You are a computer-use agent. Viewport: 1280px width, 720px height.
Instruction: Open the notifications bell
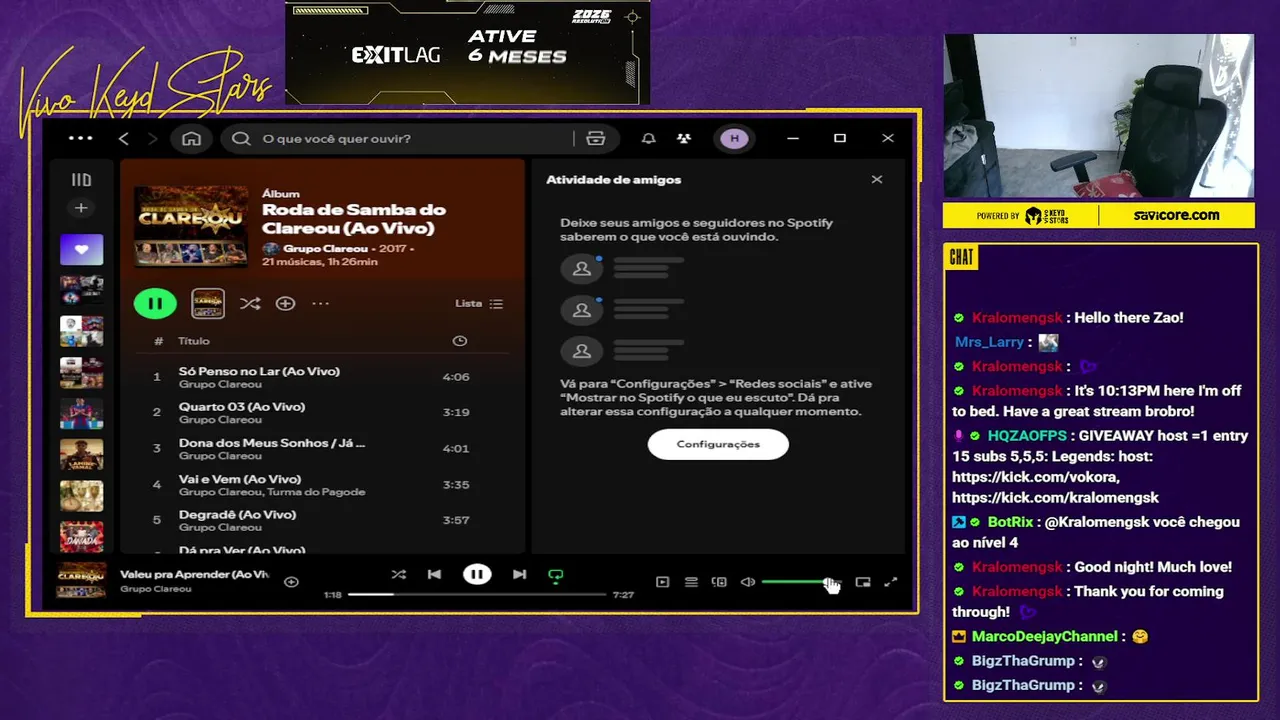649,139
